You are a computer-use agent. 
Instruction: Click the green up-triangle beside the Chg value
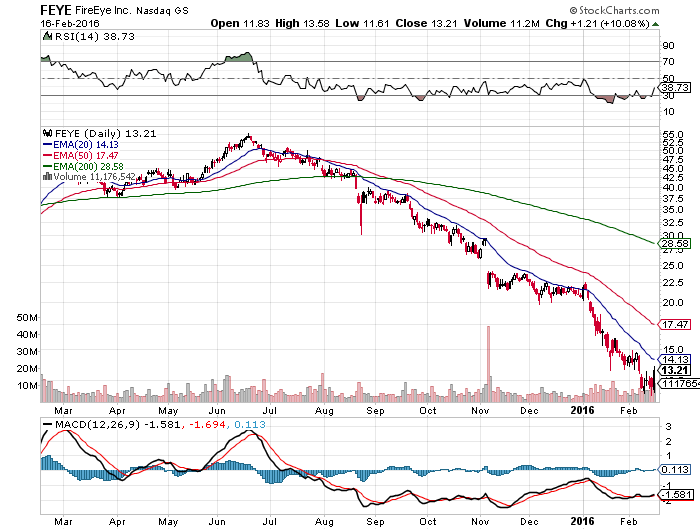655,24
